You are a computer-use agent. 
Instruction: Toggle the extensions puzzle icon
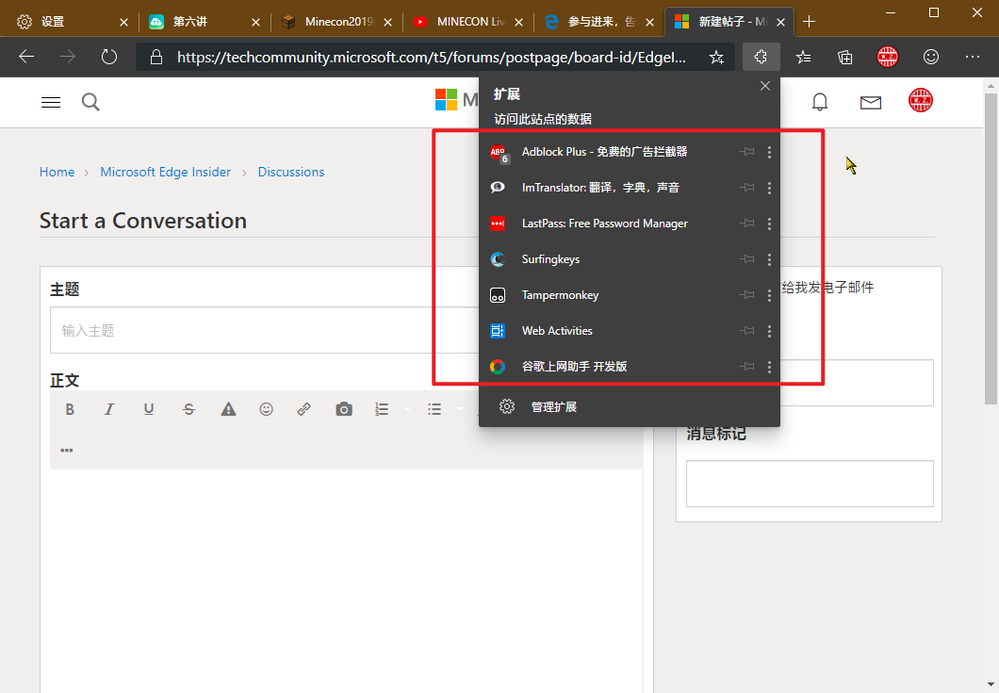[761, 57]
